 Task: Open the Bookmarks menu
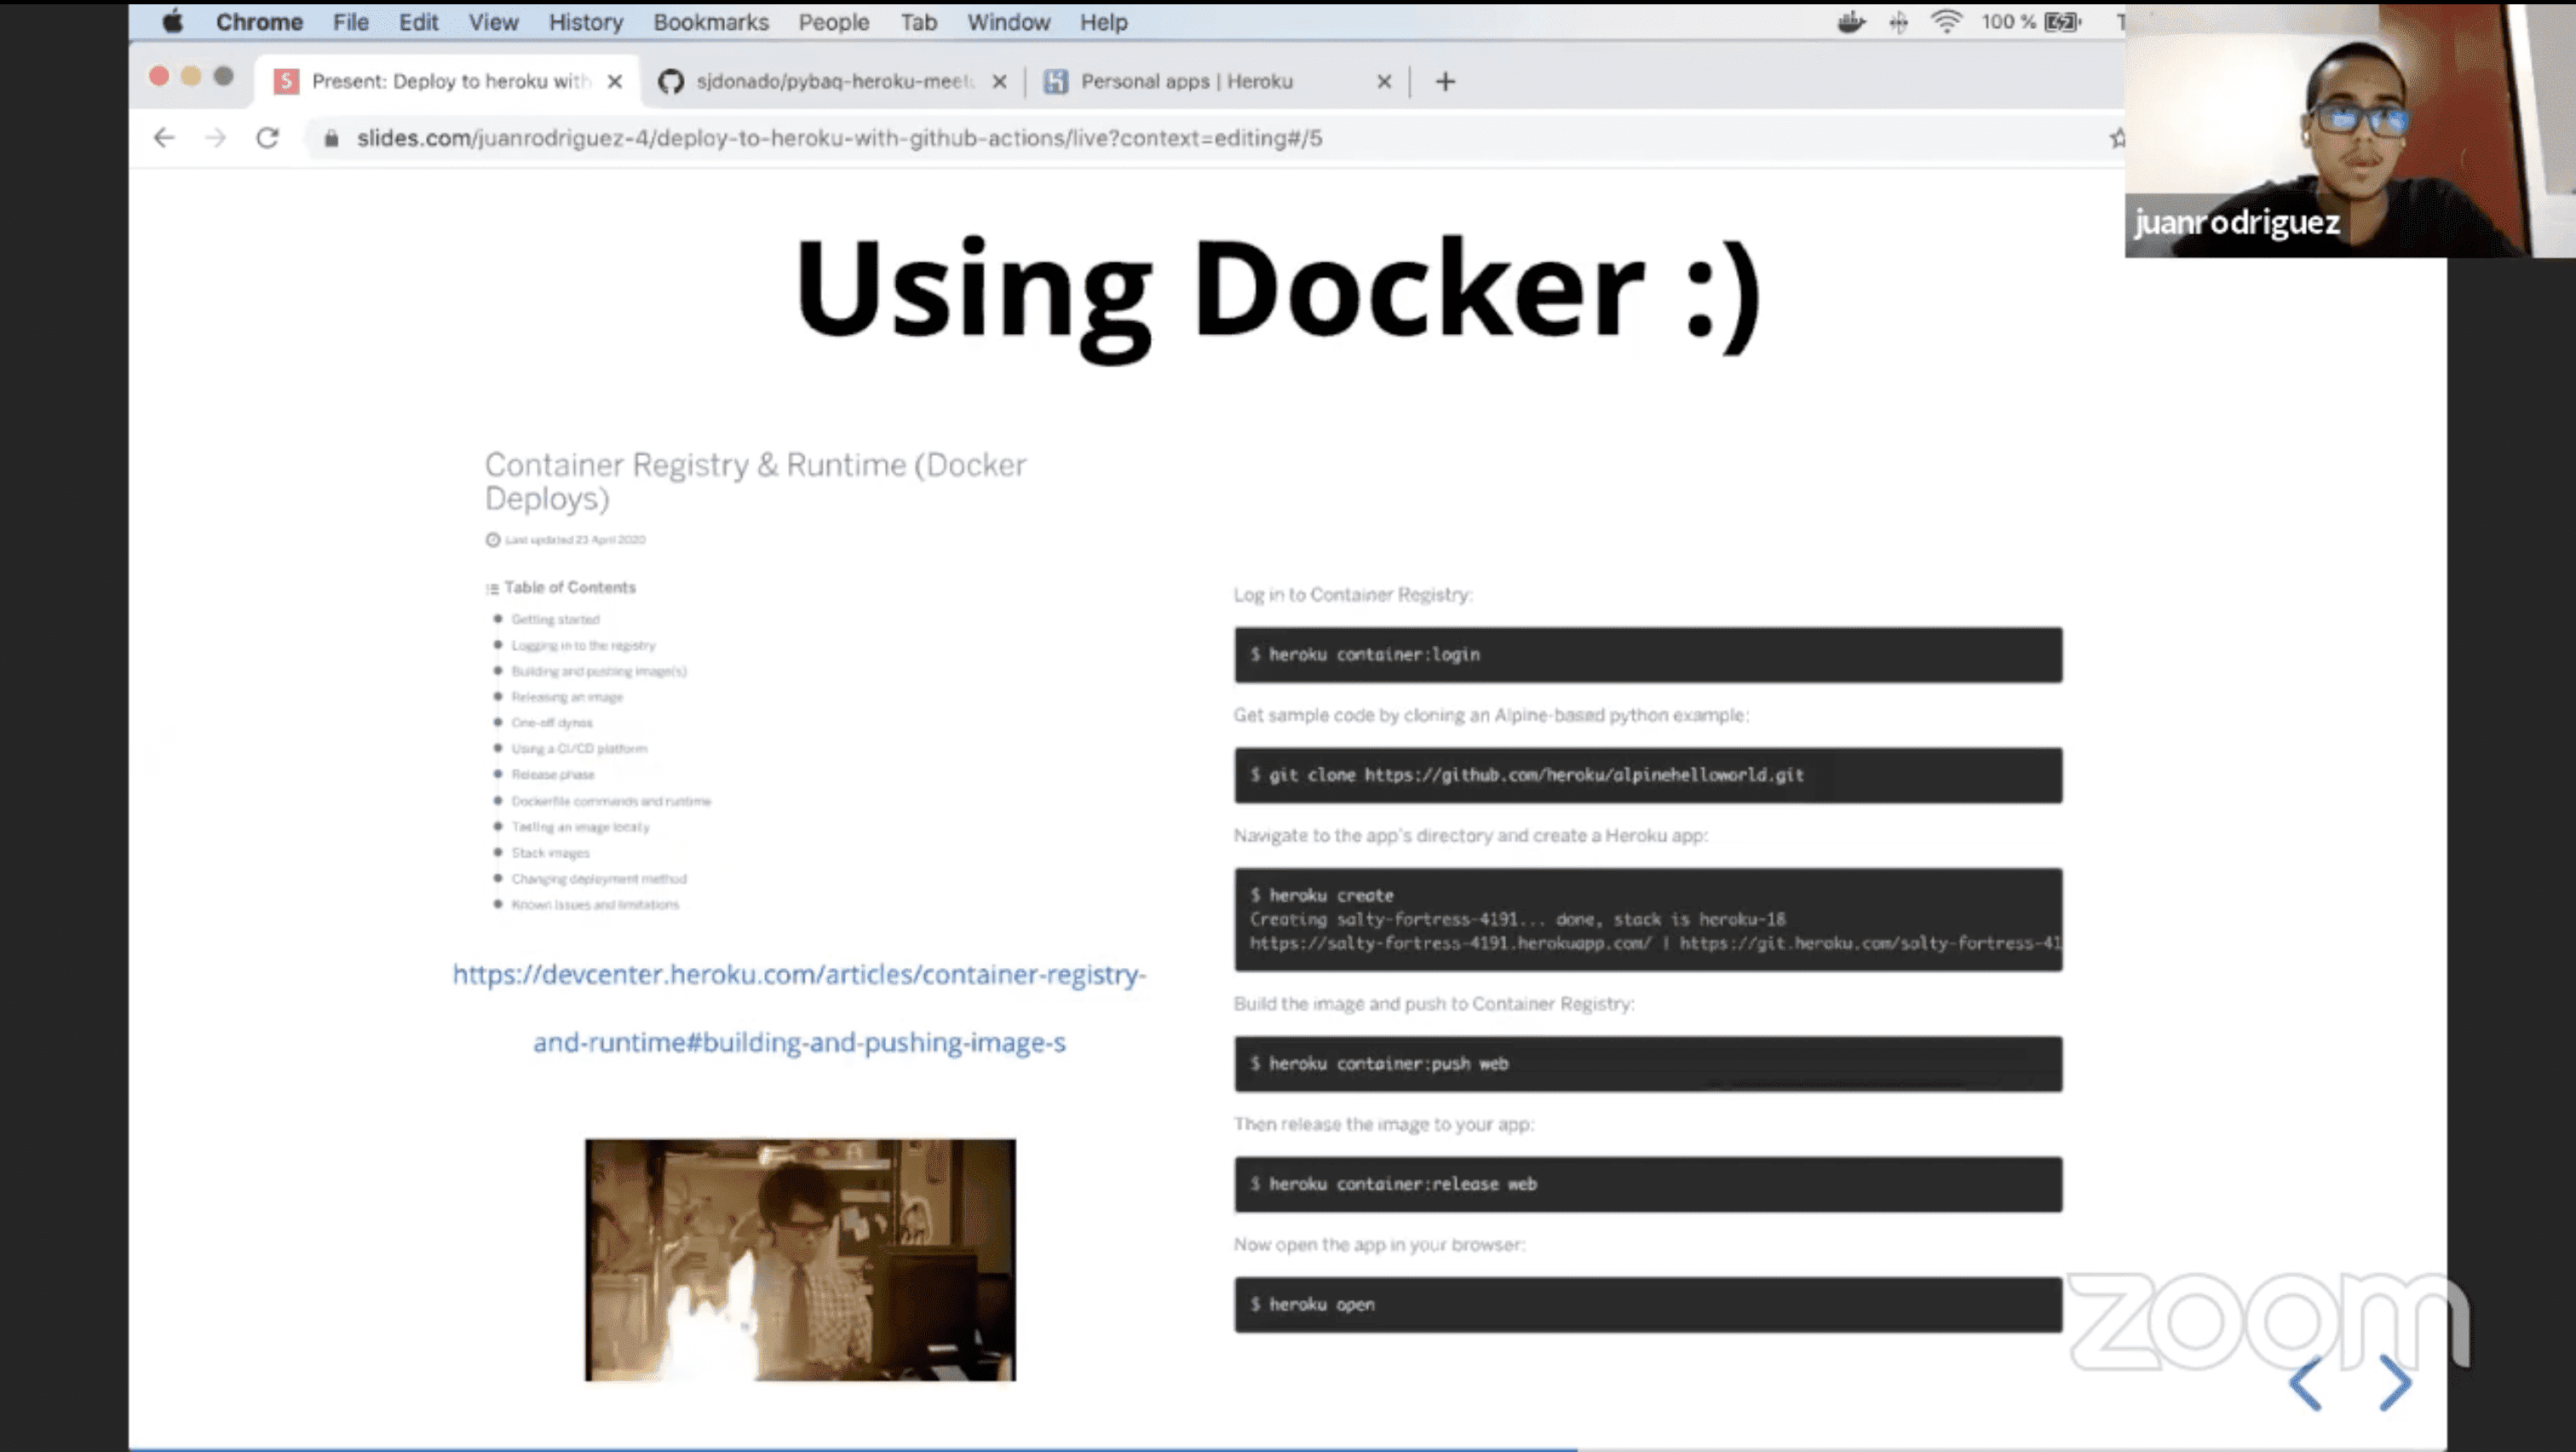711,22
